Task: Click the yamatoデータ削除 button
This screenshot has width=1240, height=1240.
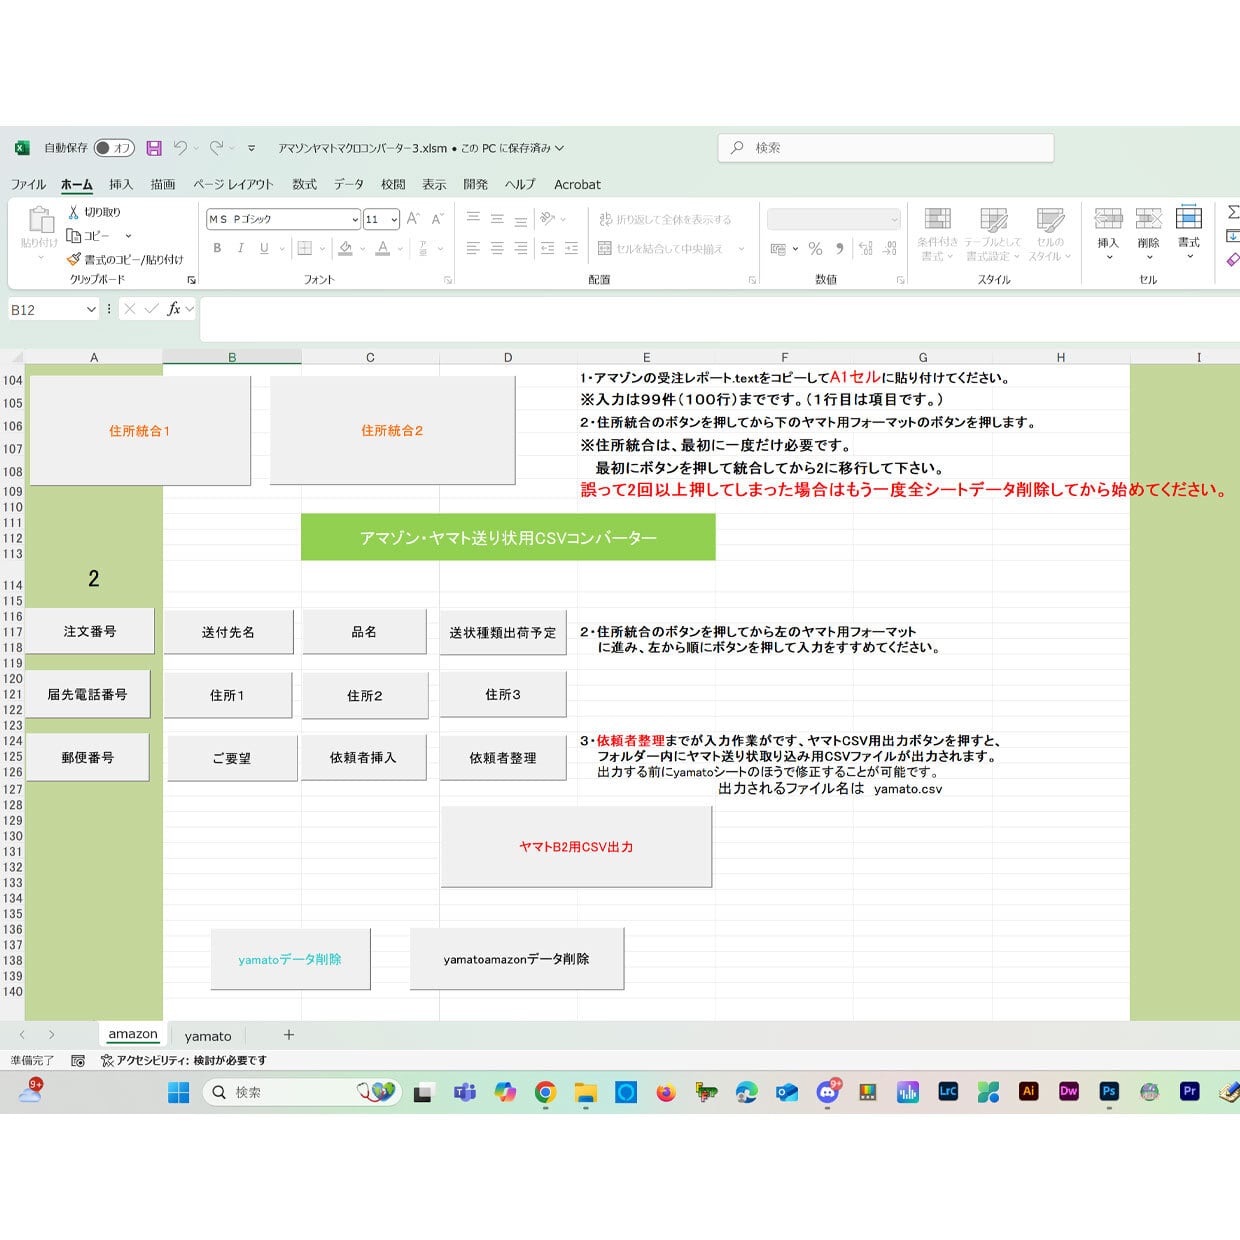Action: (290, 959)
